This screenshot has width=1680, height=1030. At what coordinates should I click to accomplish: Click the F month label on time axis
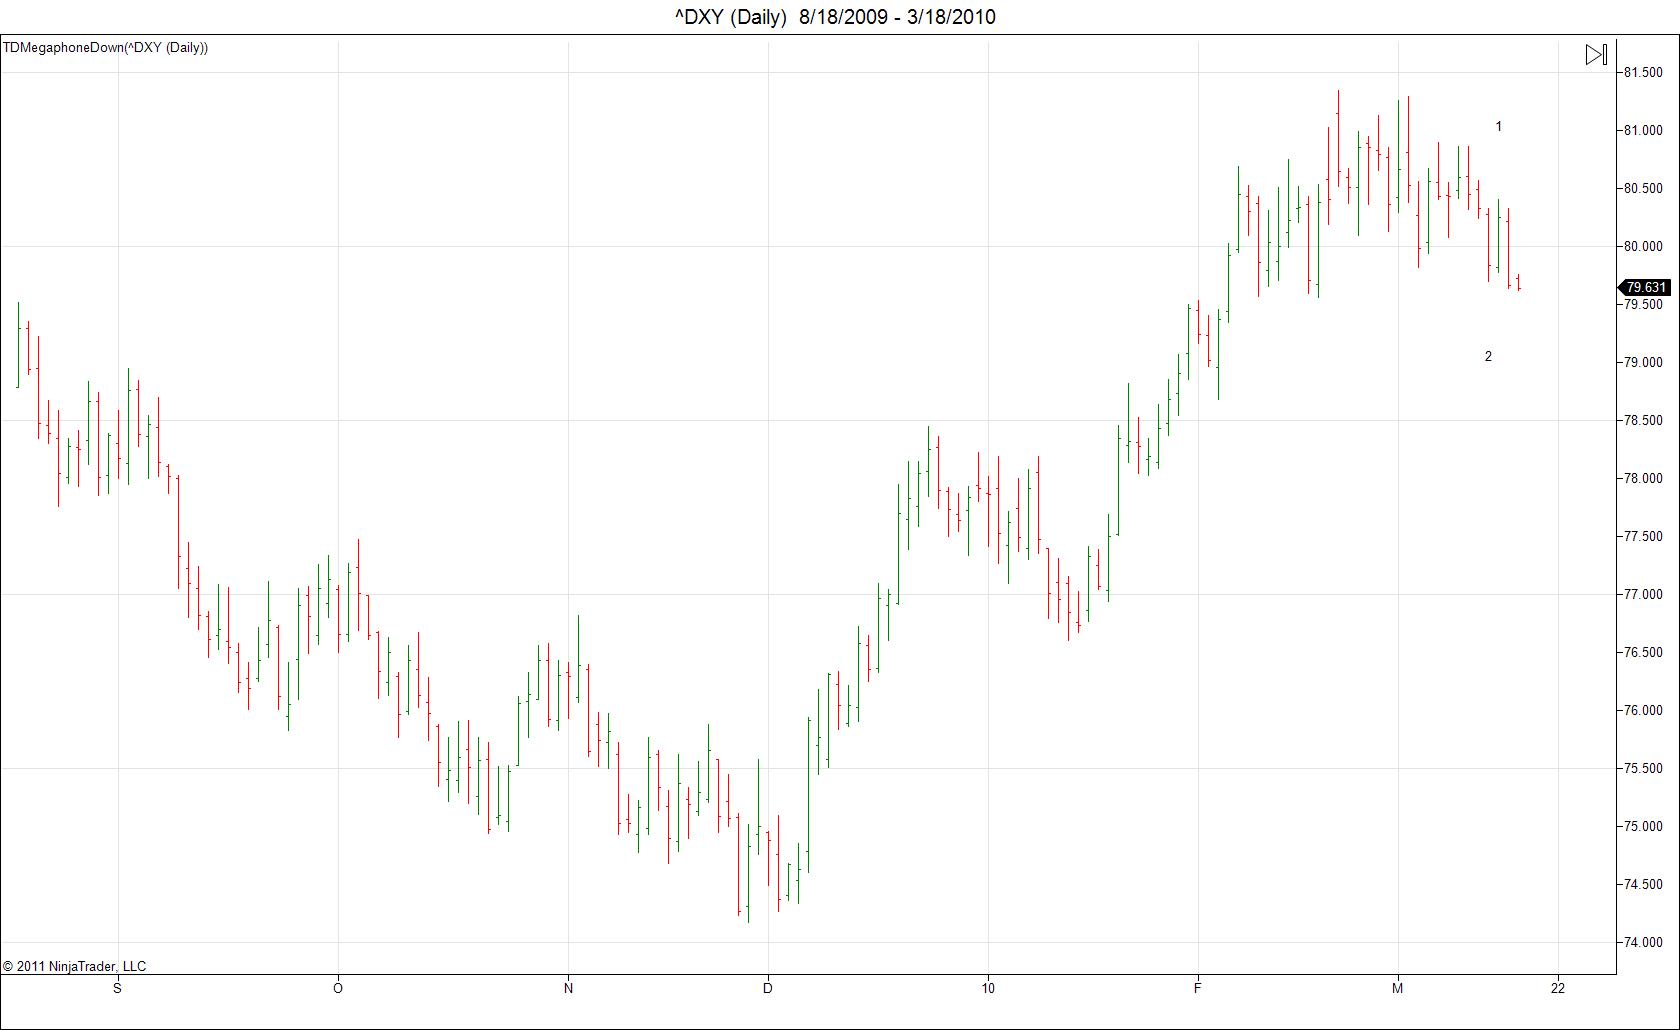click(x=1198, y=988)
